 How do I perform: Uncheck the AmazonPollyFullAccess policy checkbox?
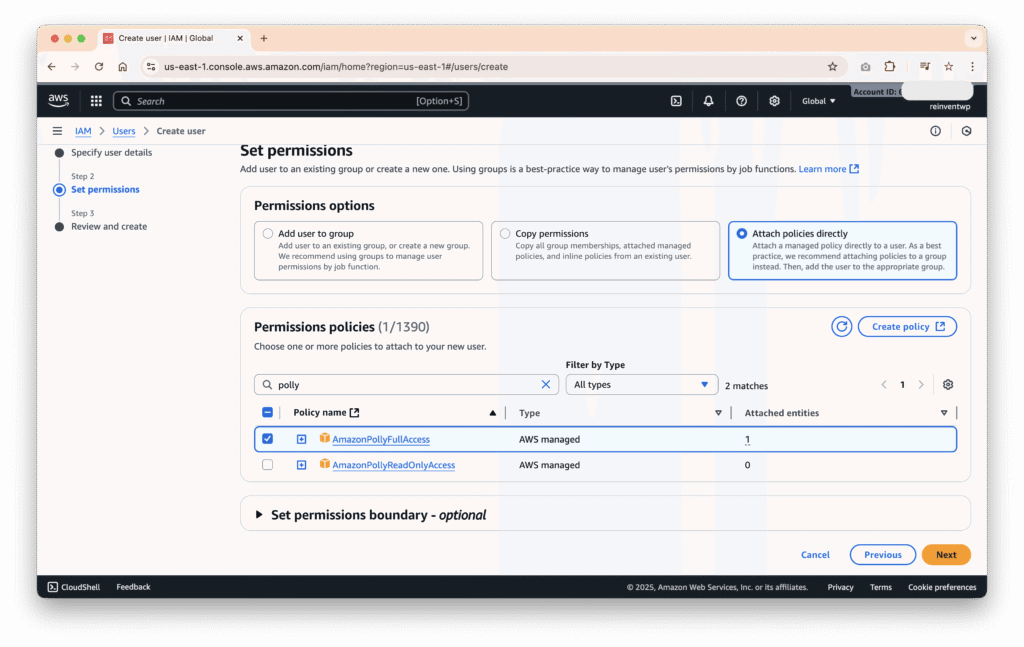[x=267, y=439]
